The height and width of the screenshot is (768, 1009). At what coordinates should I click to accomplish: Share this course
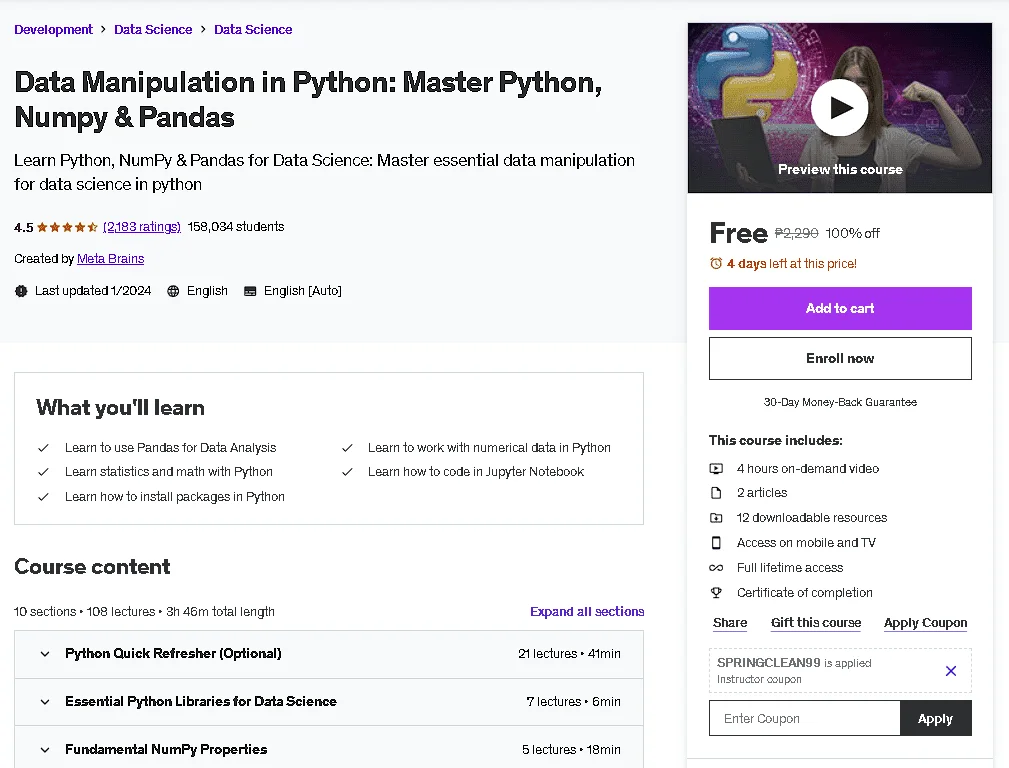pos(730,623)
